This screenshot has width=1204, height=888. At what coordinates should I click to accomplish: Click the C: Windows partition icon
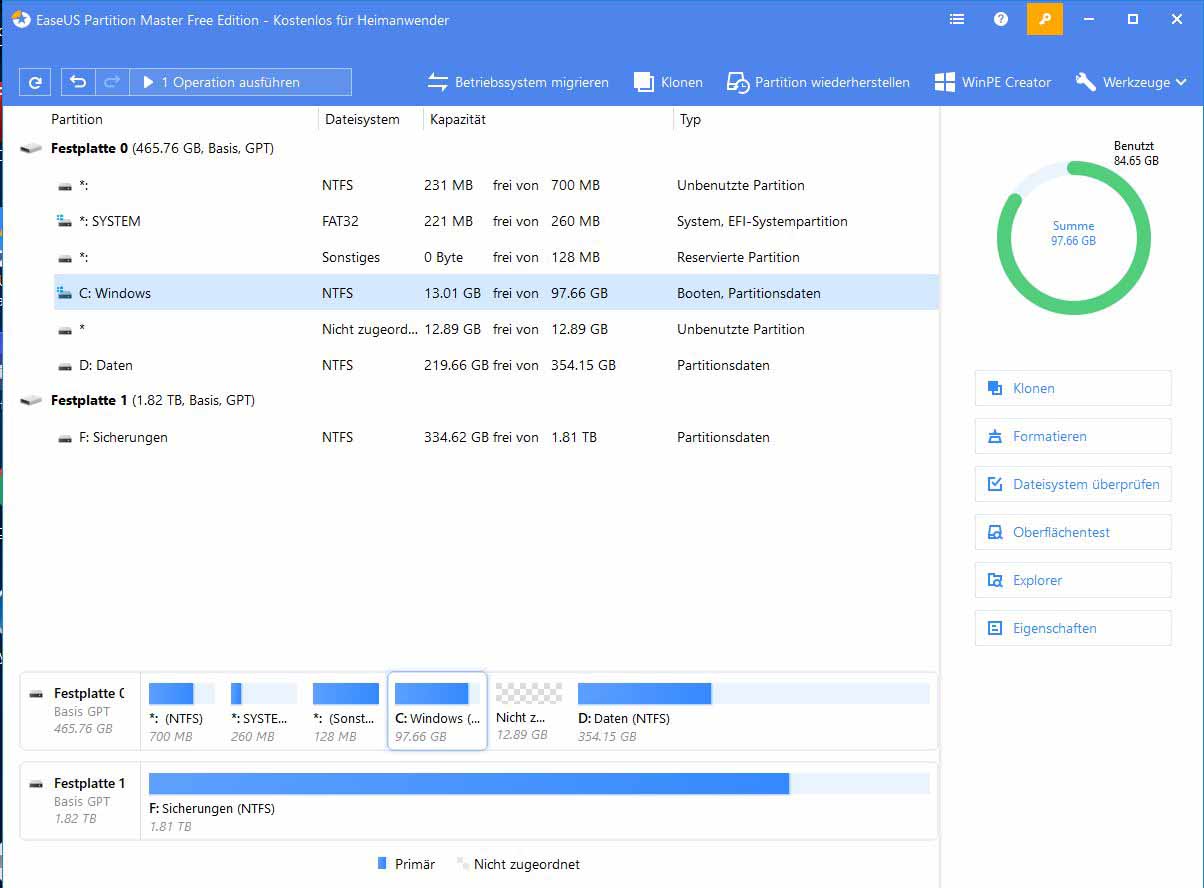click(65, 293)
